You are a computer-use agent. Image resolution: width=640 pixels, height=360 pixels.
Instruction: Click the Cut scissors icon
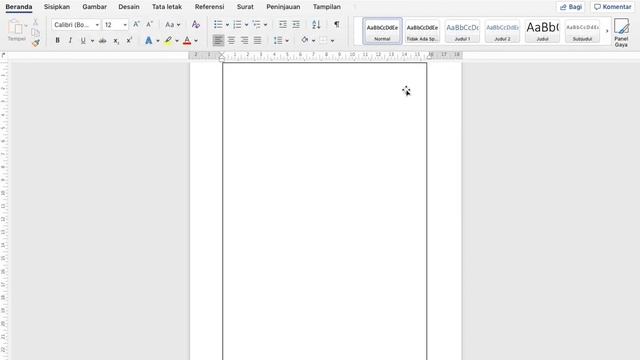pos(36,22)
